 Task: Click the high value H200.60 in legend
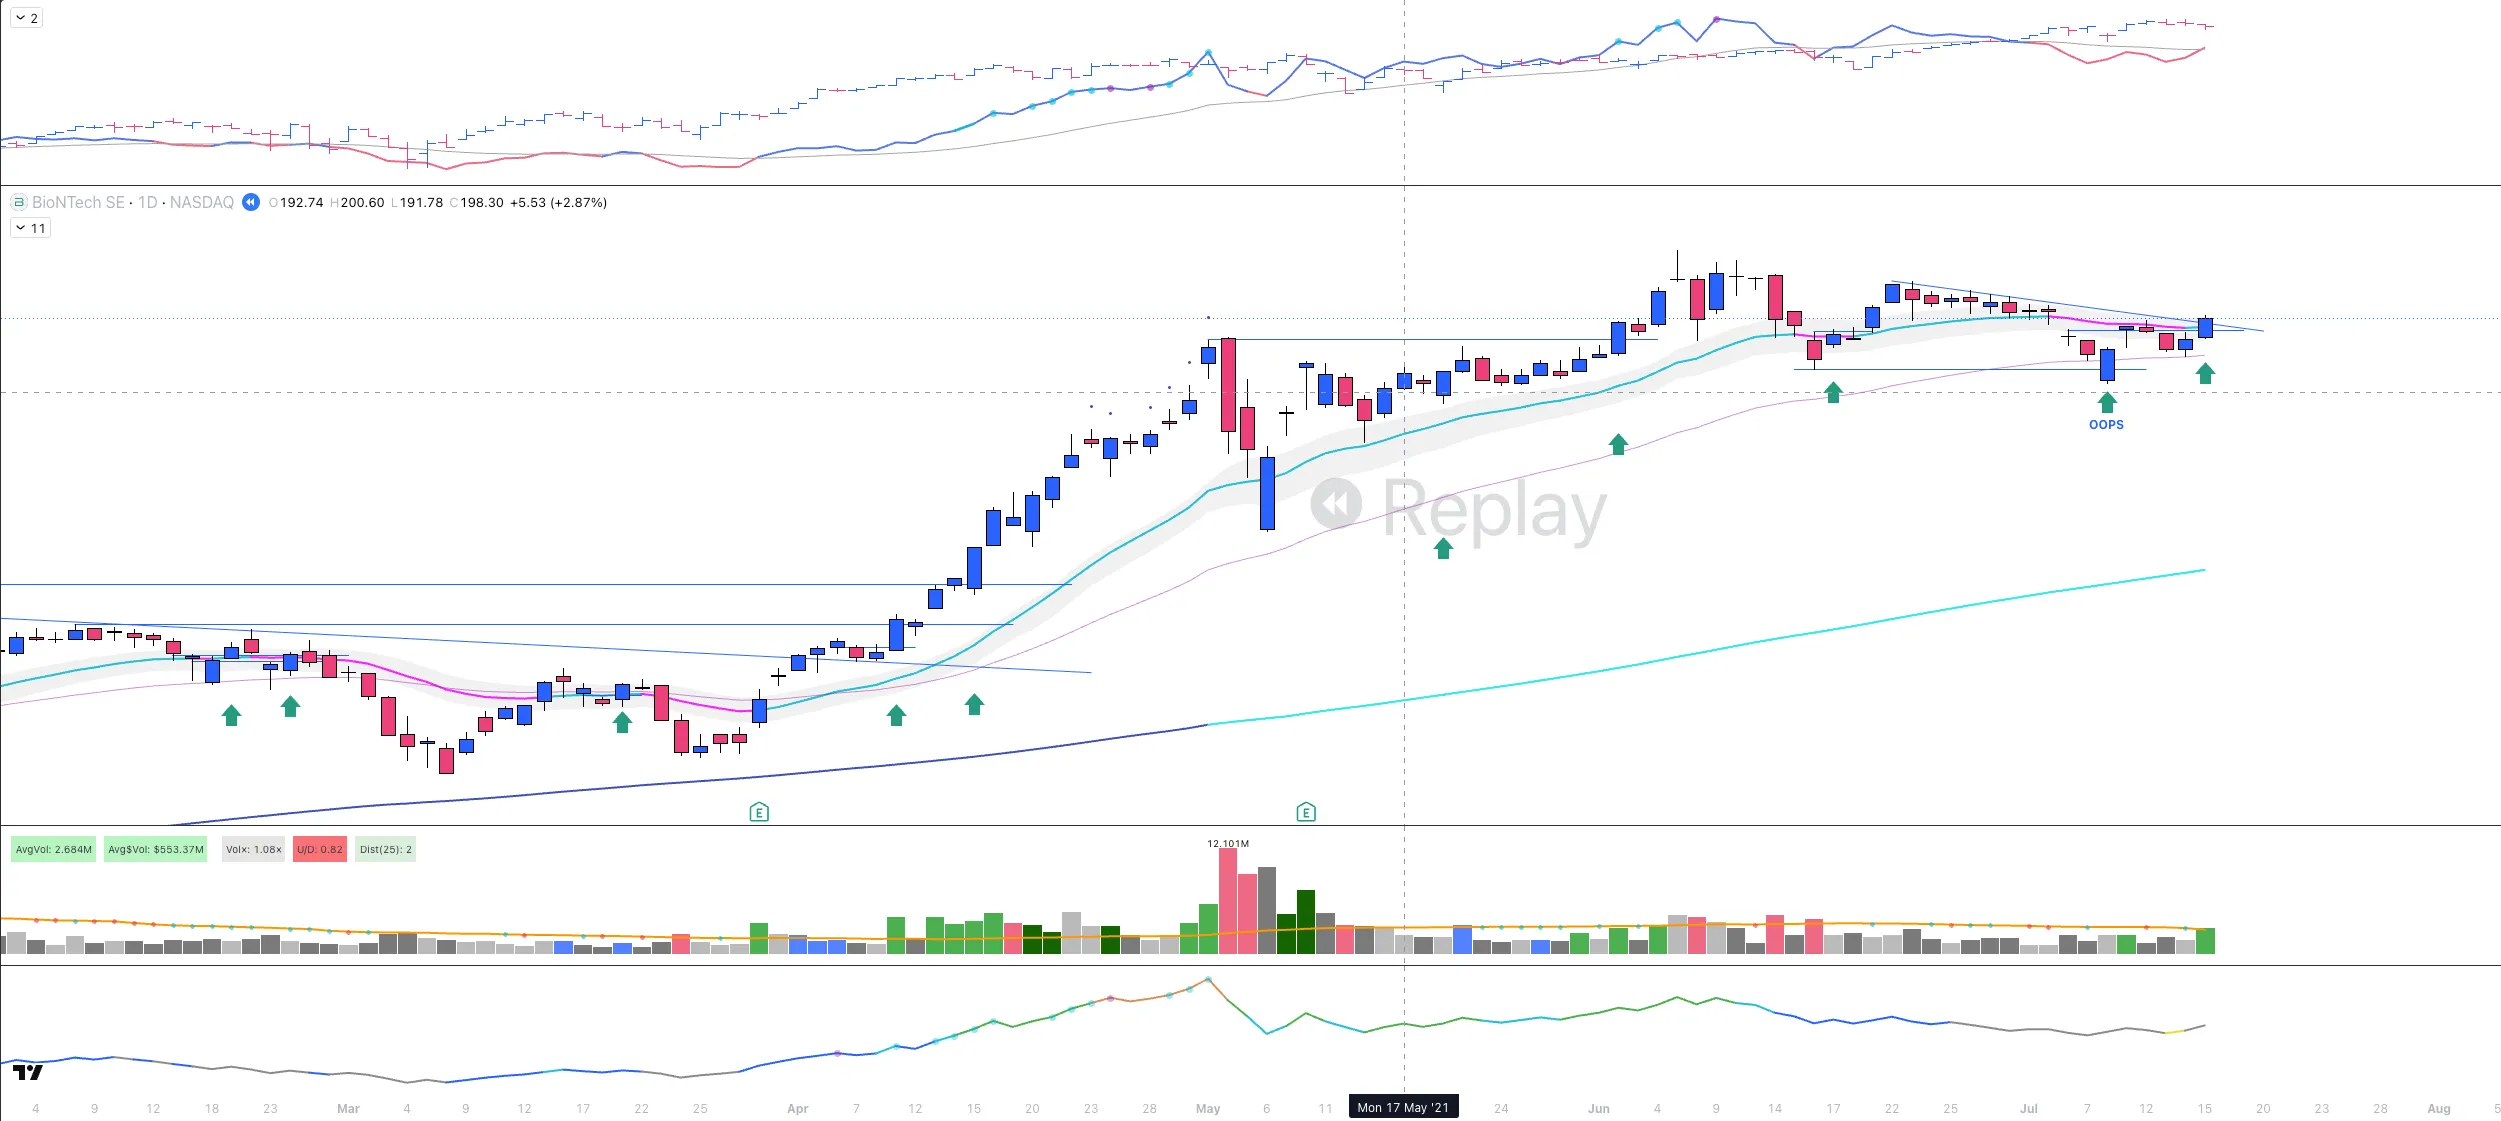(357, 202)
